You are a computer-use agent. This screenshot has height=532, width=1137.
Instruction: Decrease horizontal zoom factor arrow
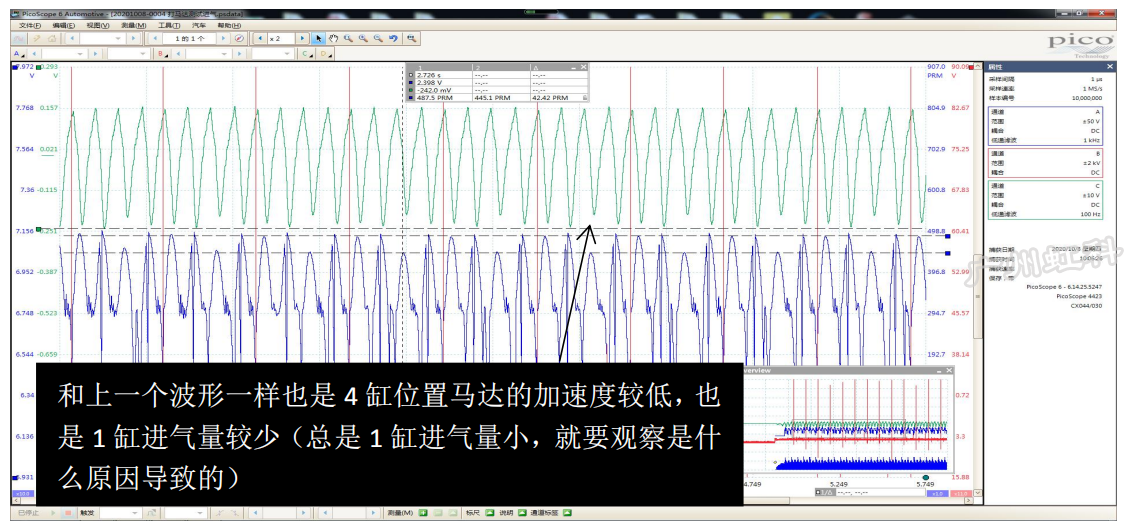[260, 38]
